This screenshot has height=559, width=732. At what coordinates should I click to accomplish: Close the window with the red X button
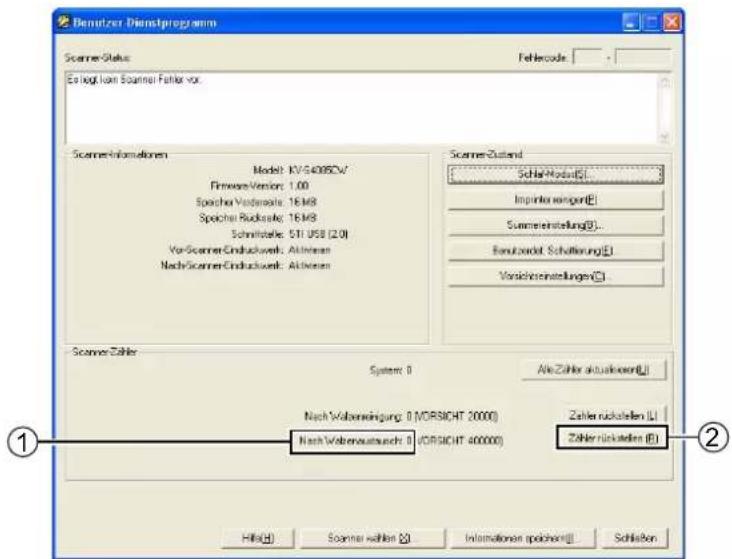(672, 22)
